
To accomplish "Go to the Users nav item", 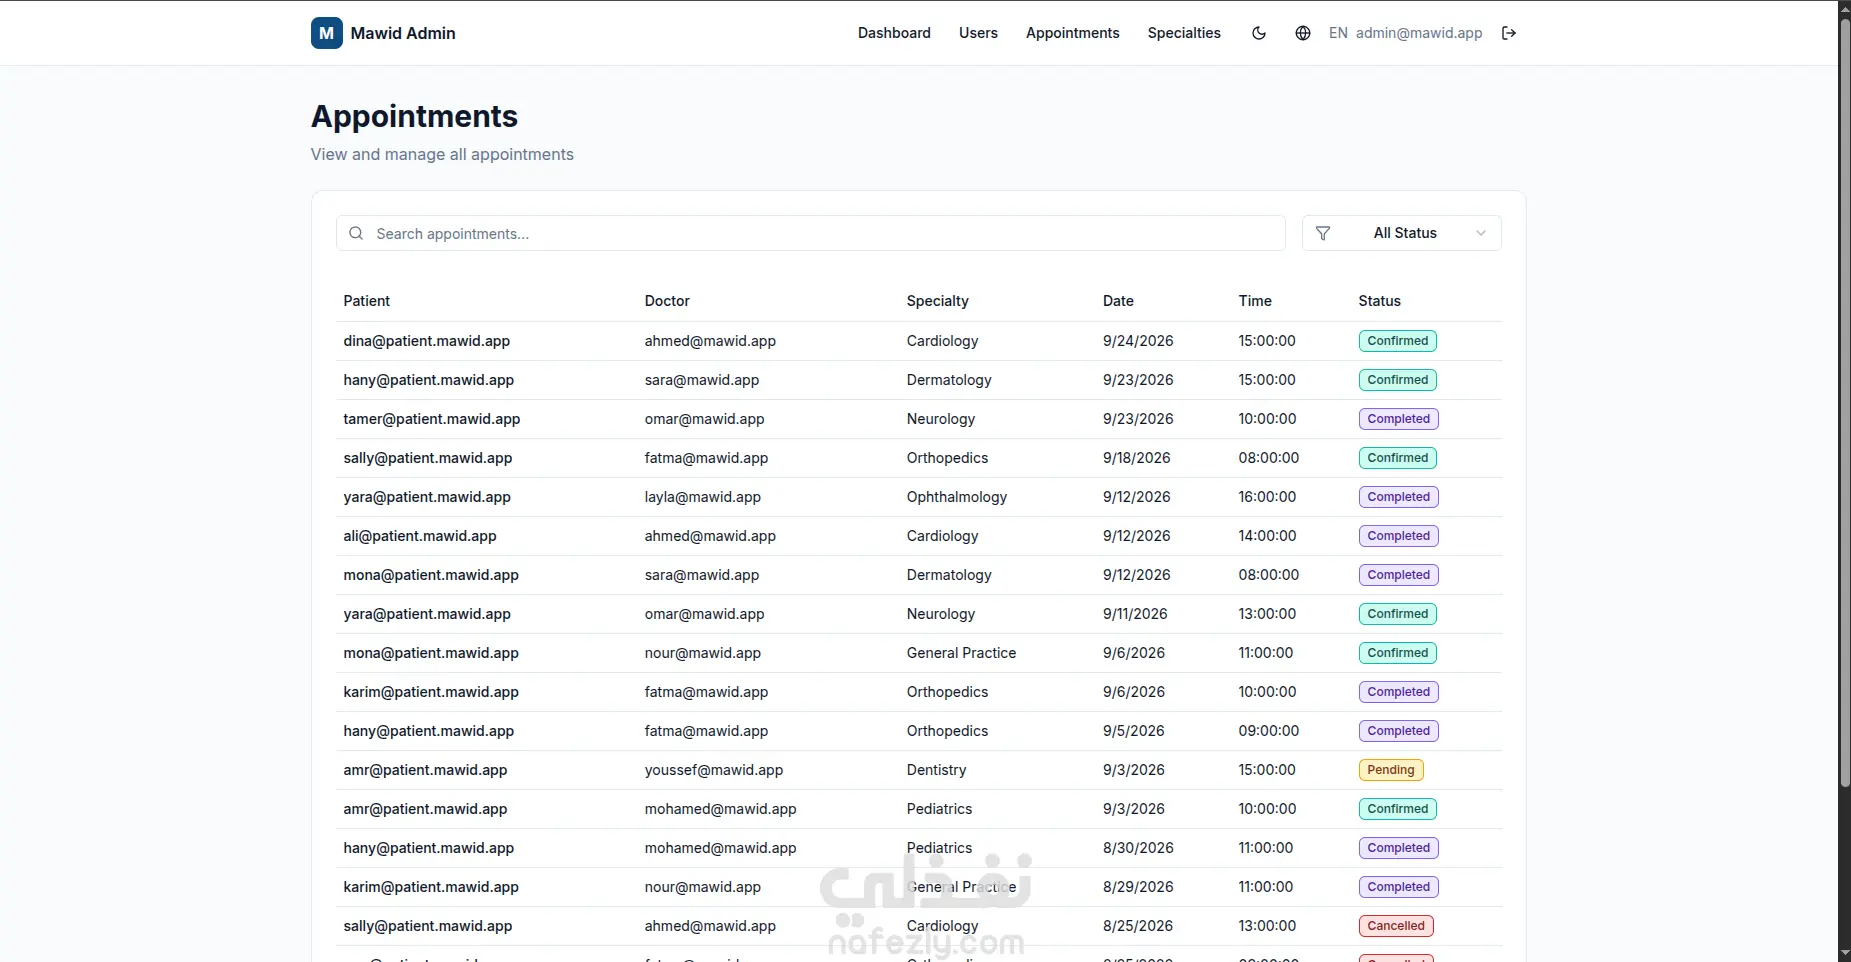I will [x=978, y=33].
